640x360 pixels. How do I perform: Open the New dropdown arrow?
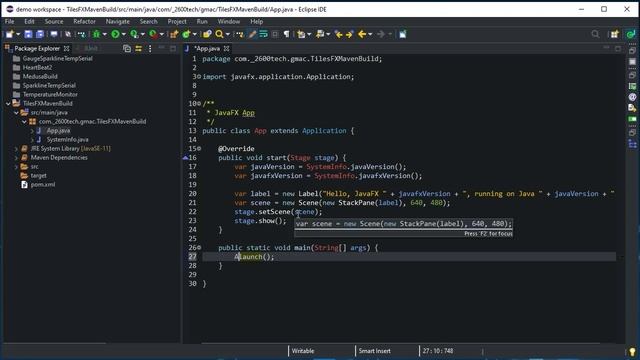point(18,34)
